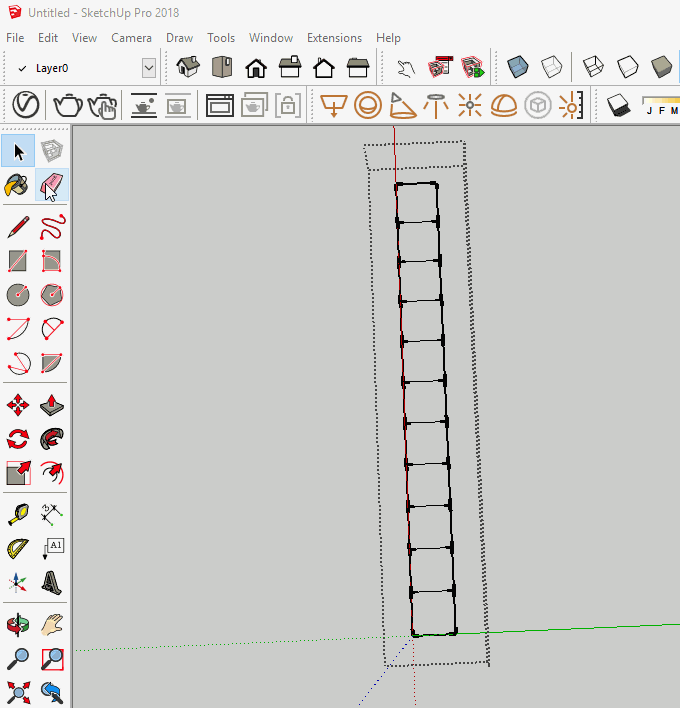This screenshot has width=680, height=708.
Task: Click the Zoom Extents icon
Action: coord(18,691)
